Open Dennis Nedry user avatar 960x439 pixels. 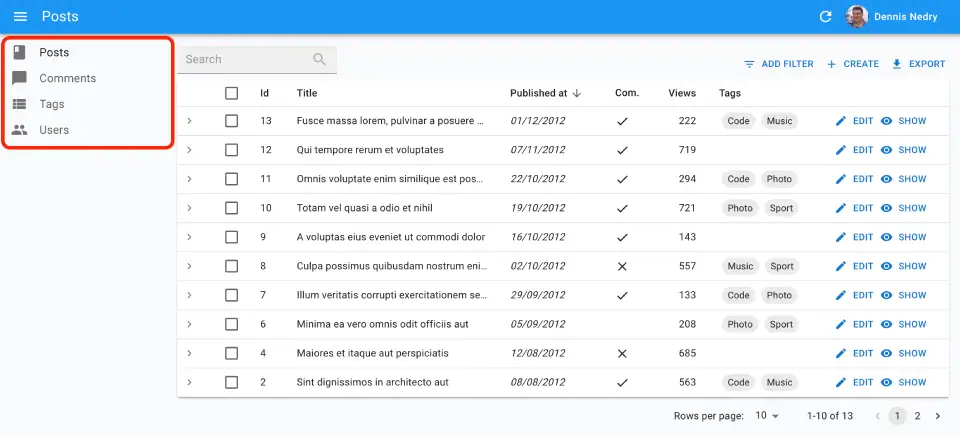(x=857, y=17)
